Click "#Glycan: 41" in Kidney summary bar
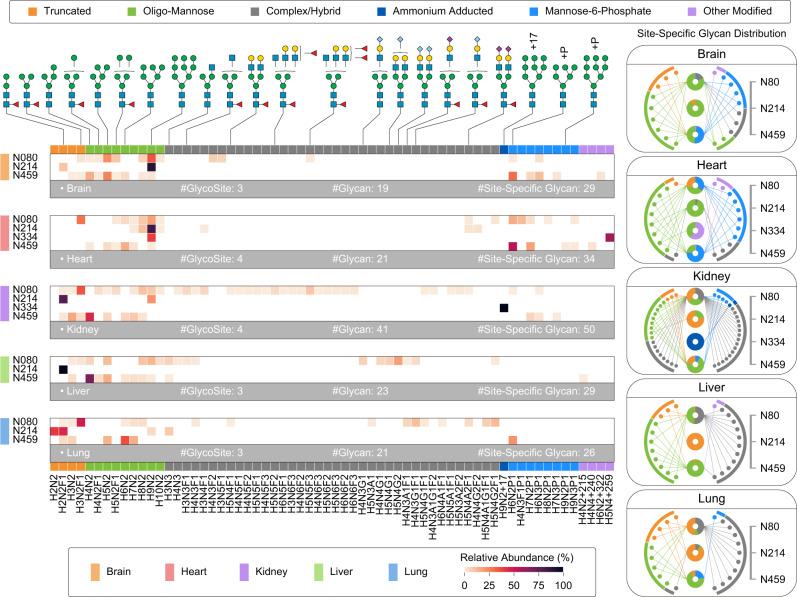Viewport: 797px width, 597px height. (360, 330)
